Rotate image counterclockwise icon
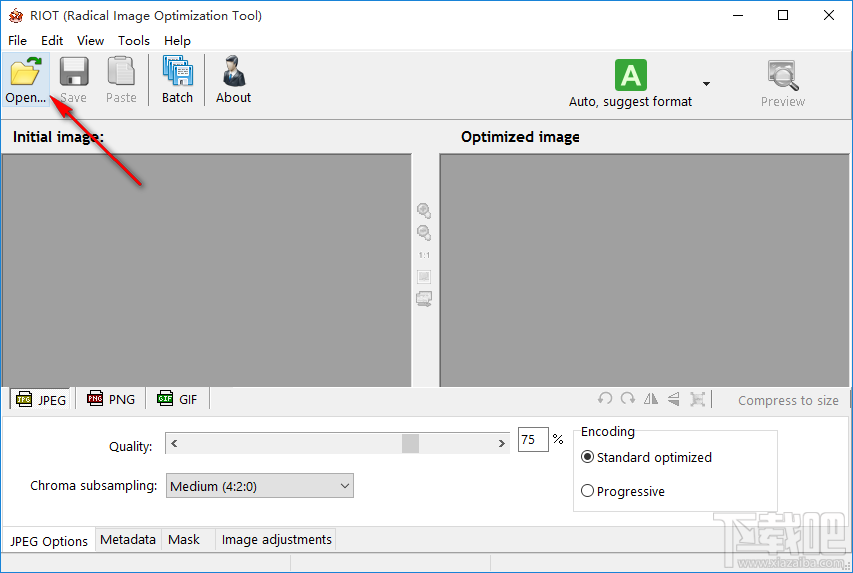The height and width of the screenshot is (573, 853). click(605, 399)
